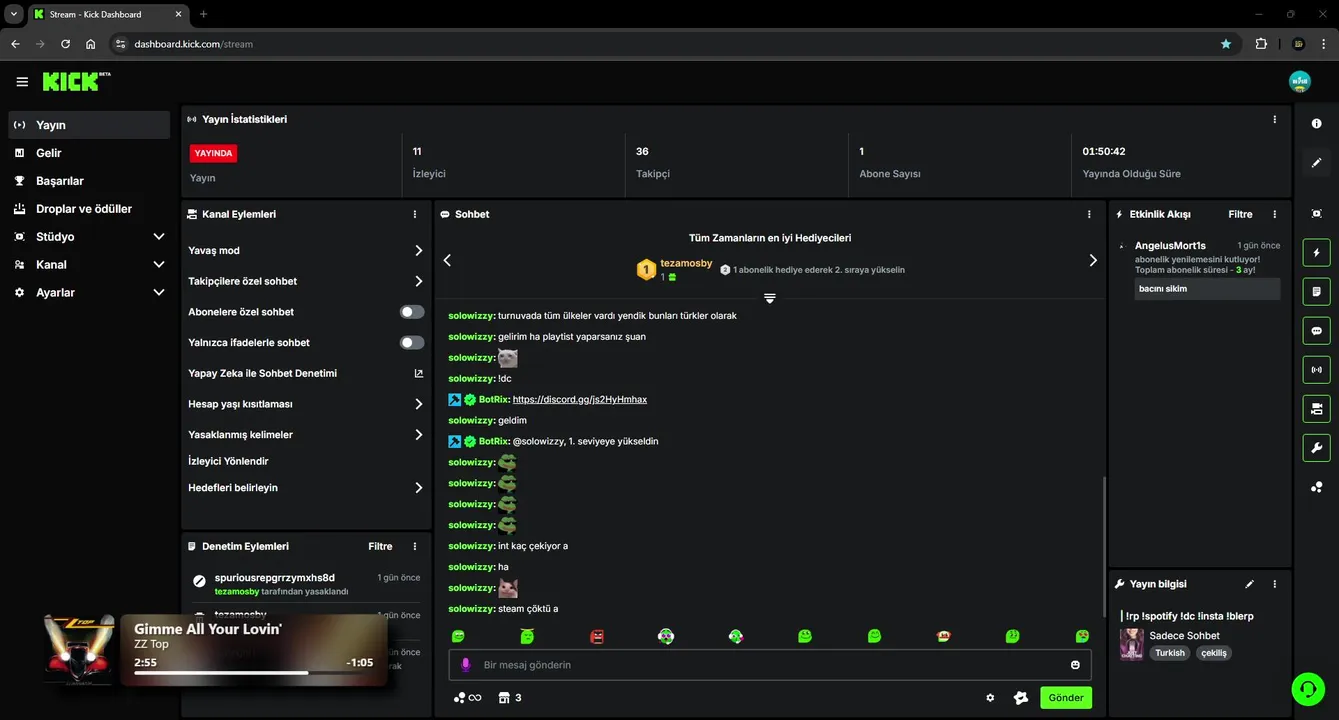Screen dimensions: 1339x720
Task: Go to Yayın in the sidebar
Action: click(89, 125)
